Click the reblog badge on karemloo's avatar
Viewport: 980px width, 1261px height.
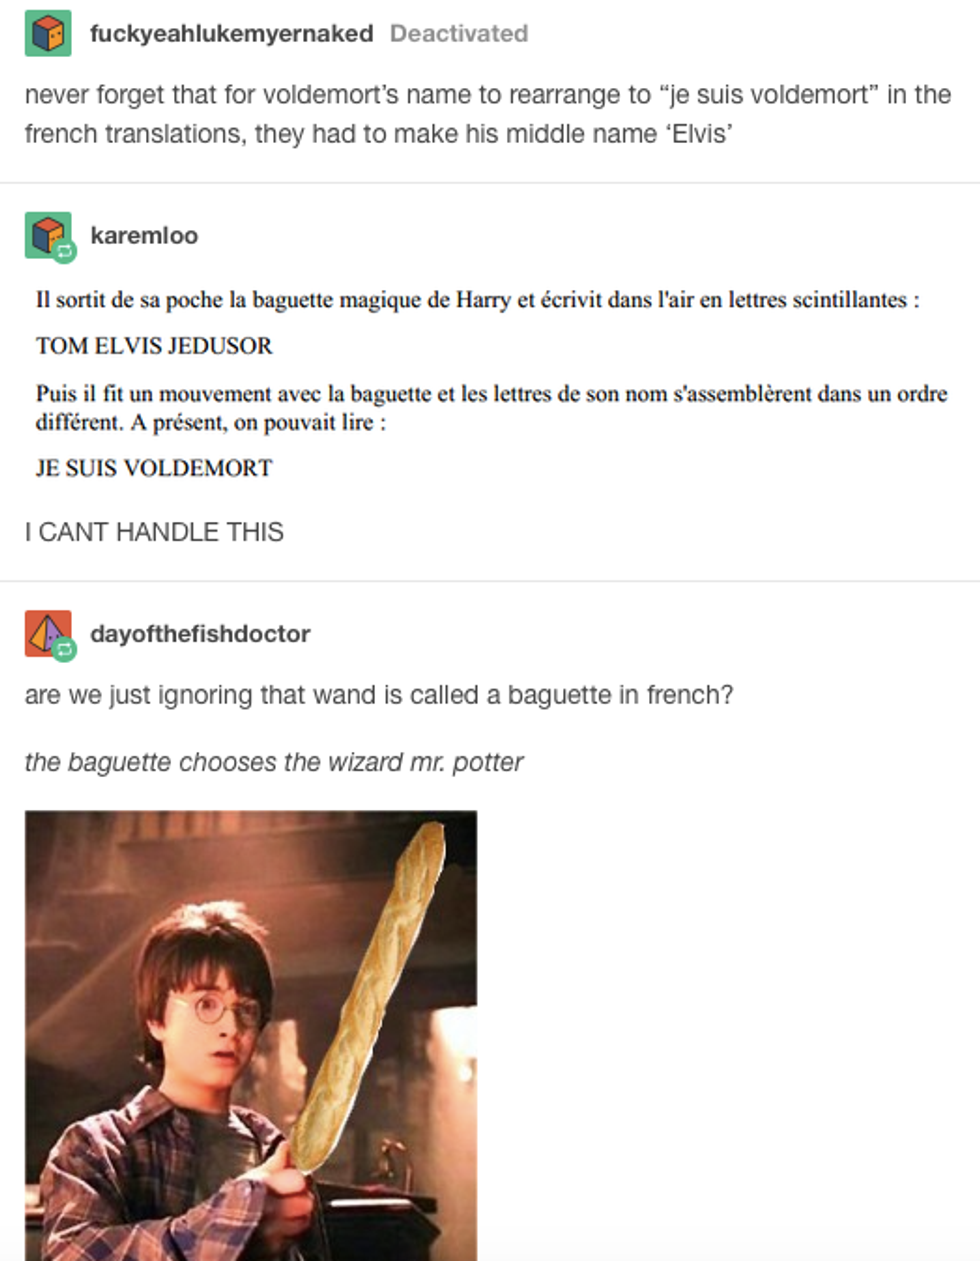click(65, 252)
